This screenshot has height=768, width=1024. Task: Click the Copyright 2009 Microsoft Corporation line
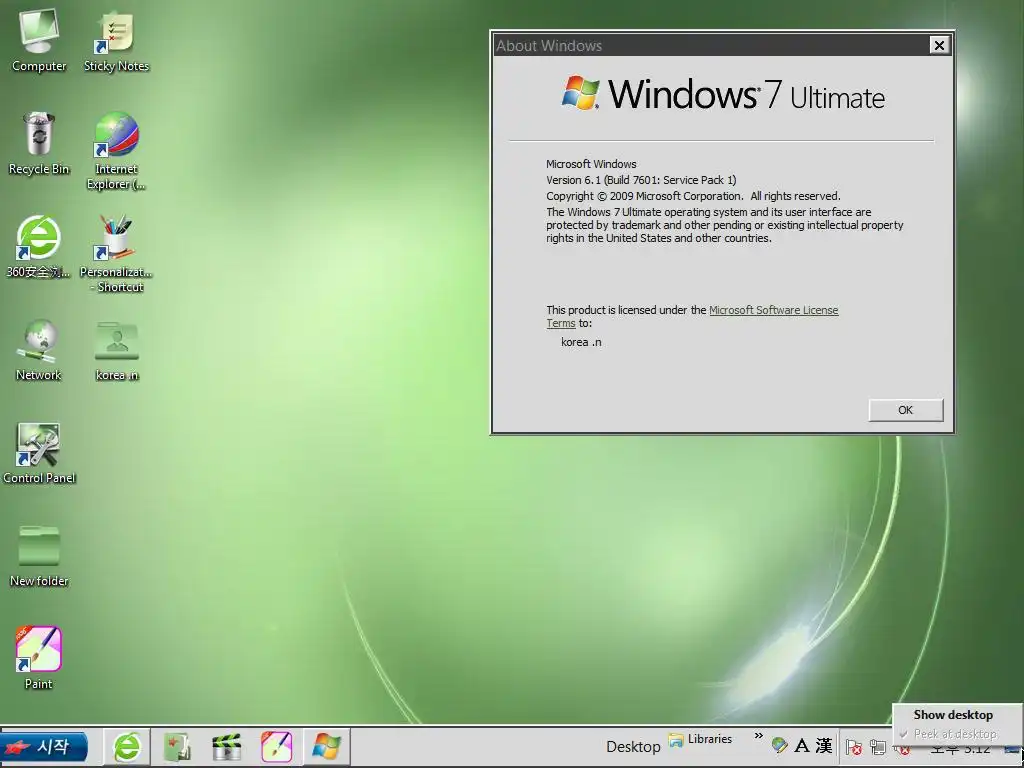click(693, 196)
